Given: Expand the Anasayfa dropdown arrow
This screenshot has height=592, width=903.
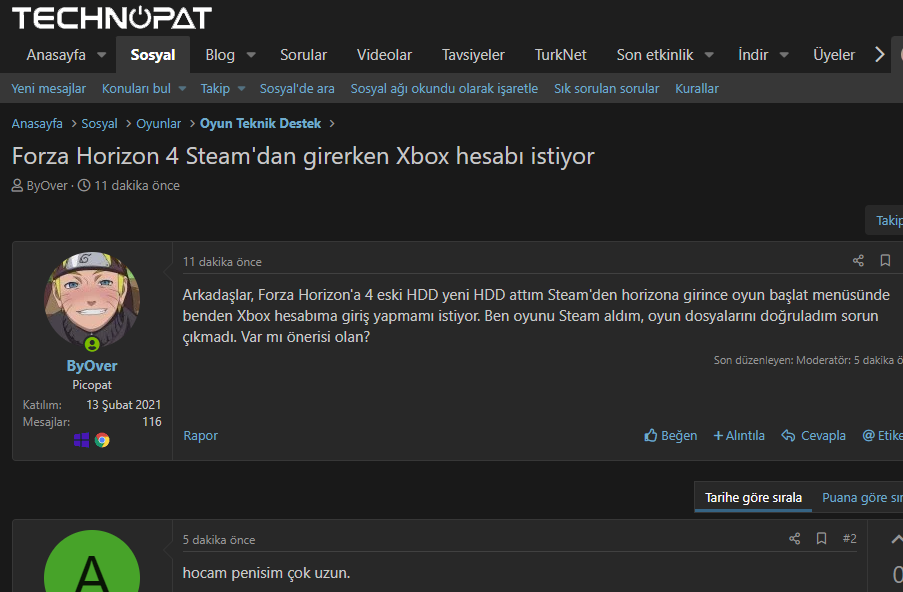Looking at the screenshot, I should point(101,55).
